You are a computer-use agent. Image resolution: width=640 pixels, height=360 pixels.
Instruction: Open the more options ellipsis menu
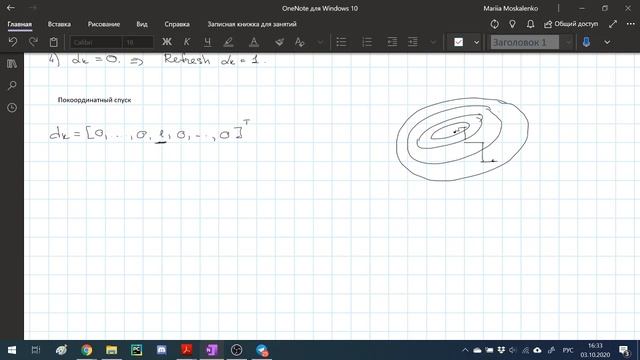pos(631,24)
